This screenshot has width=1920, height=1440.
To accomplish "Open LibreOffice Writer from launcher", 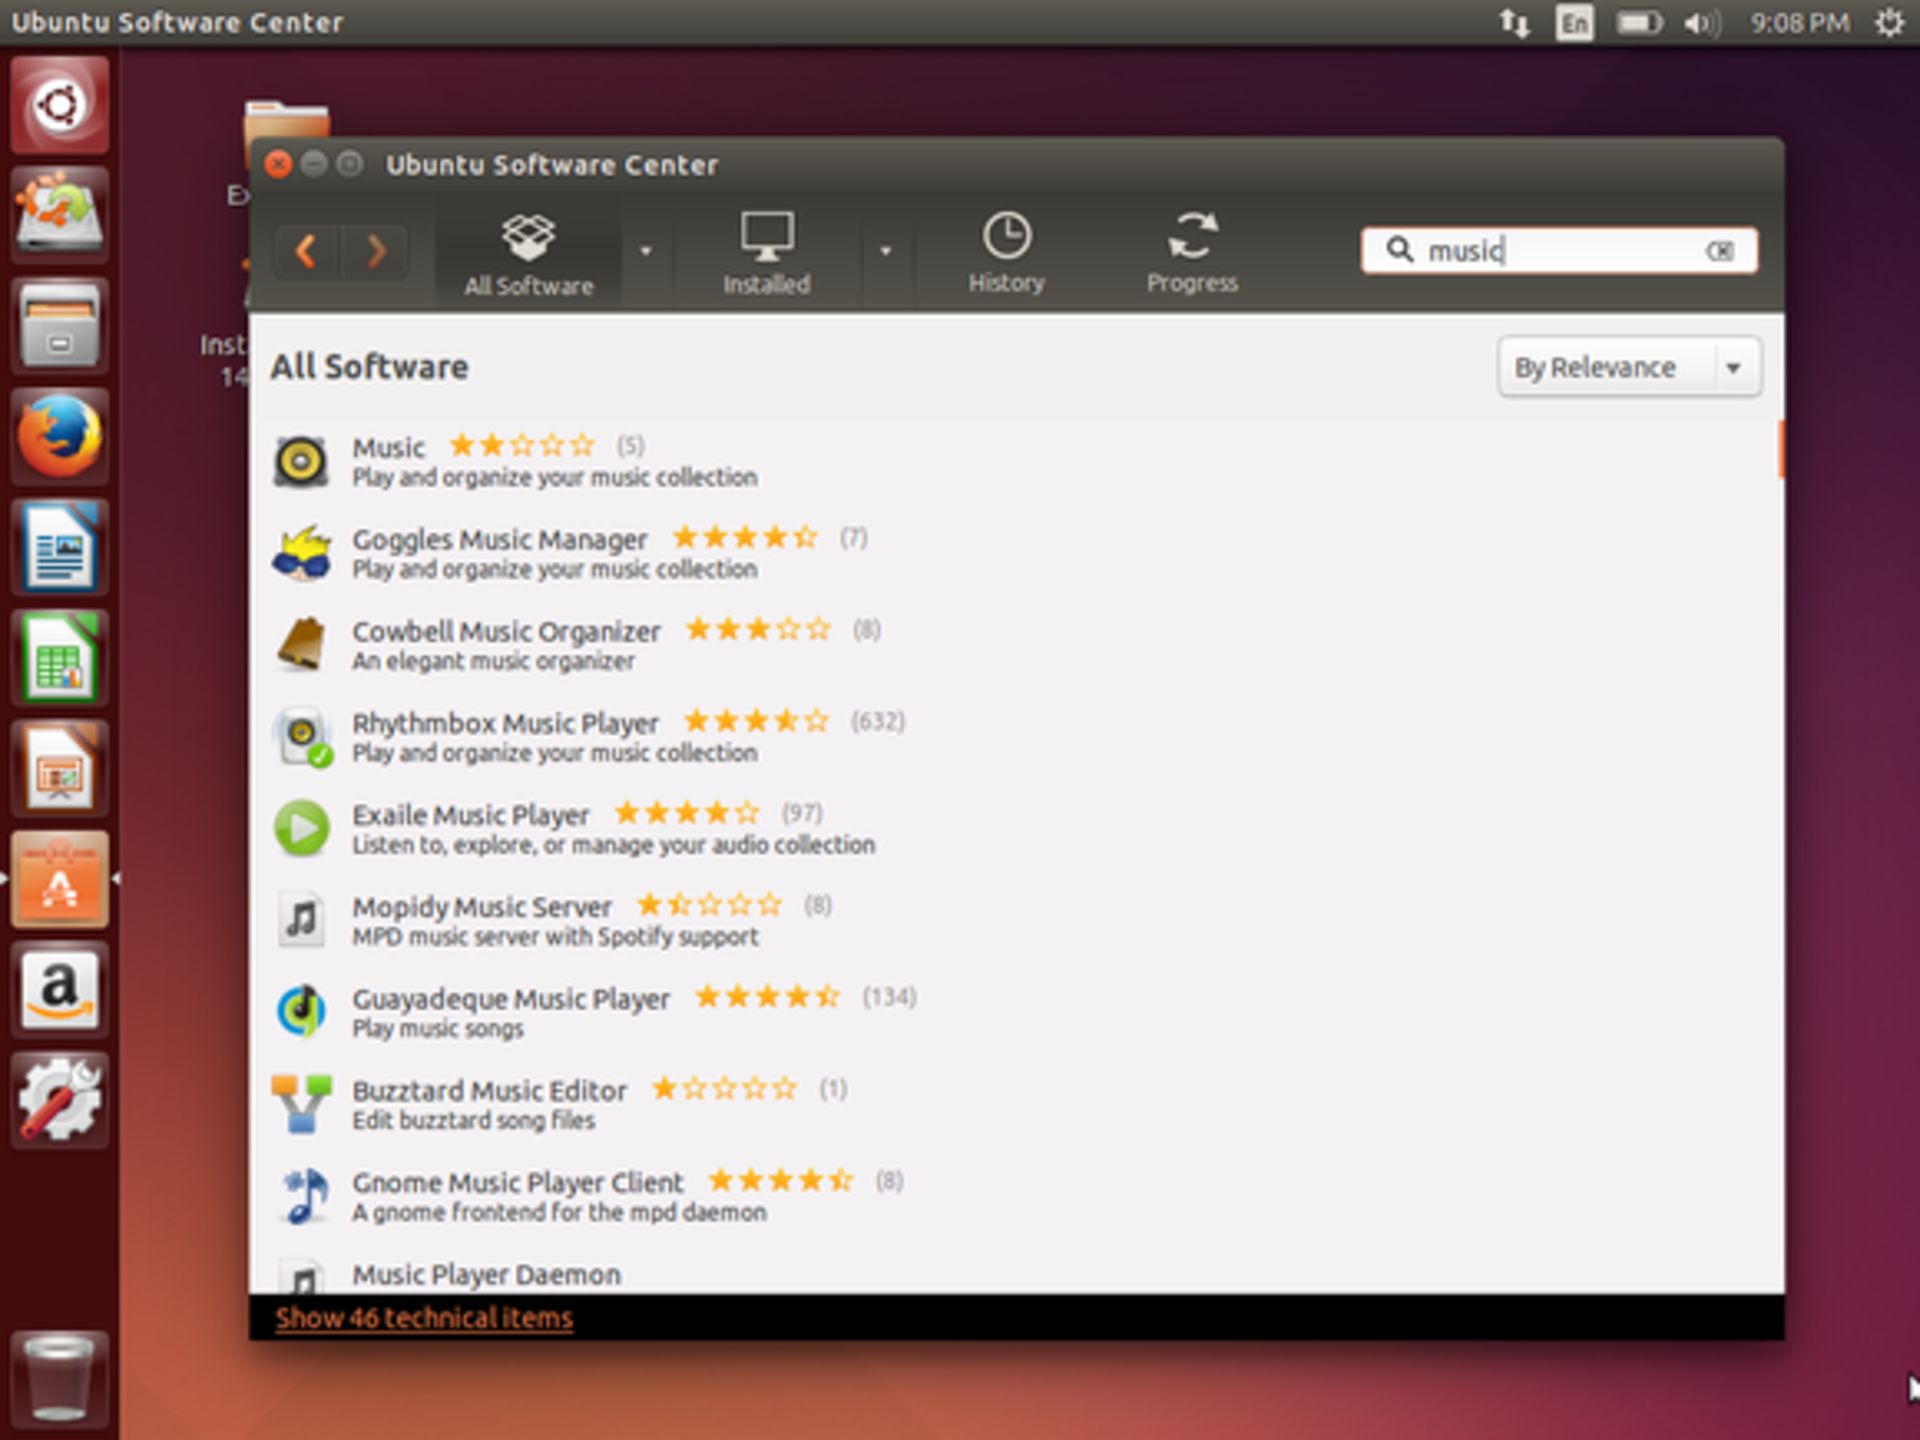I will click(59, 547).
